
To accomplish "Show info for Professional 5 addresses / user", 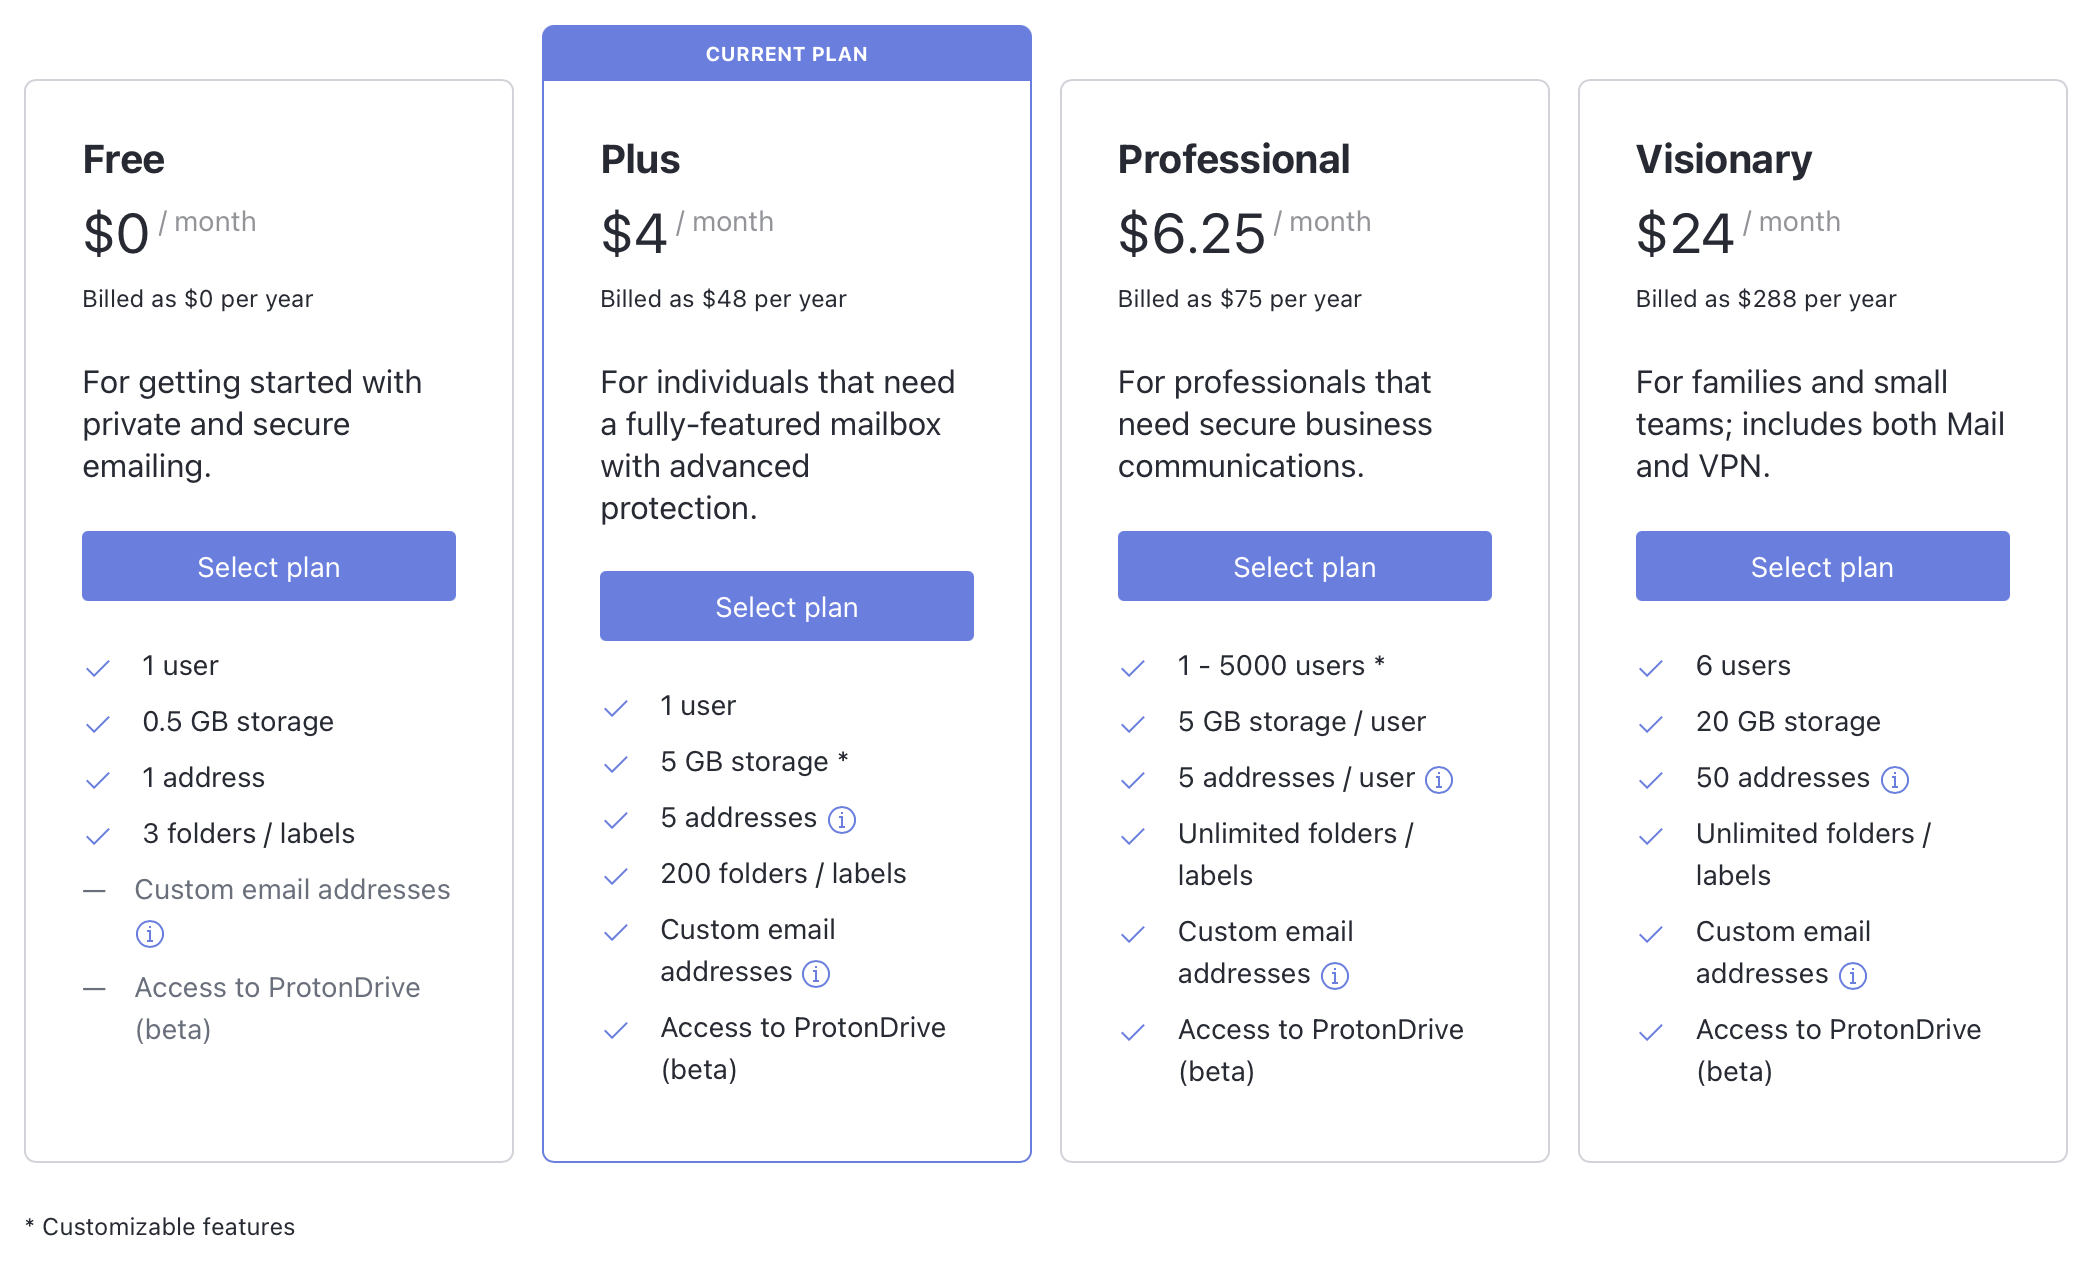I will click(1439, 780).
